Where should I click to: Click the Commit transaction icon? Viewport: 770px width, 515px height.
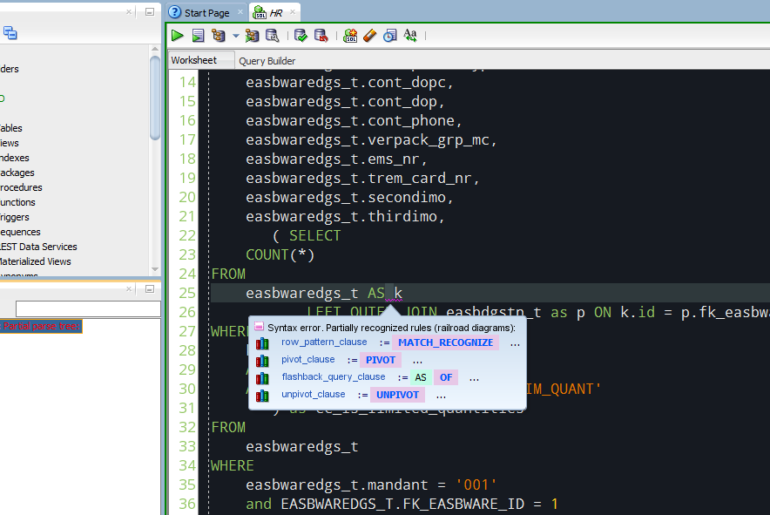[301, 36]
